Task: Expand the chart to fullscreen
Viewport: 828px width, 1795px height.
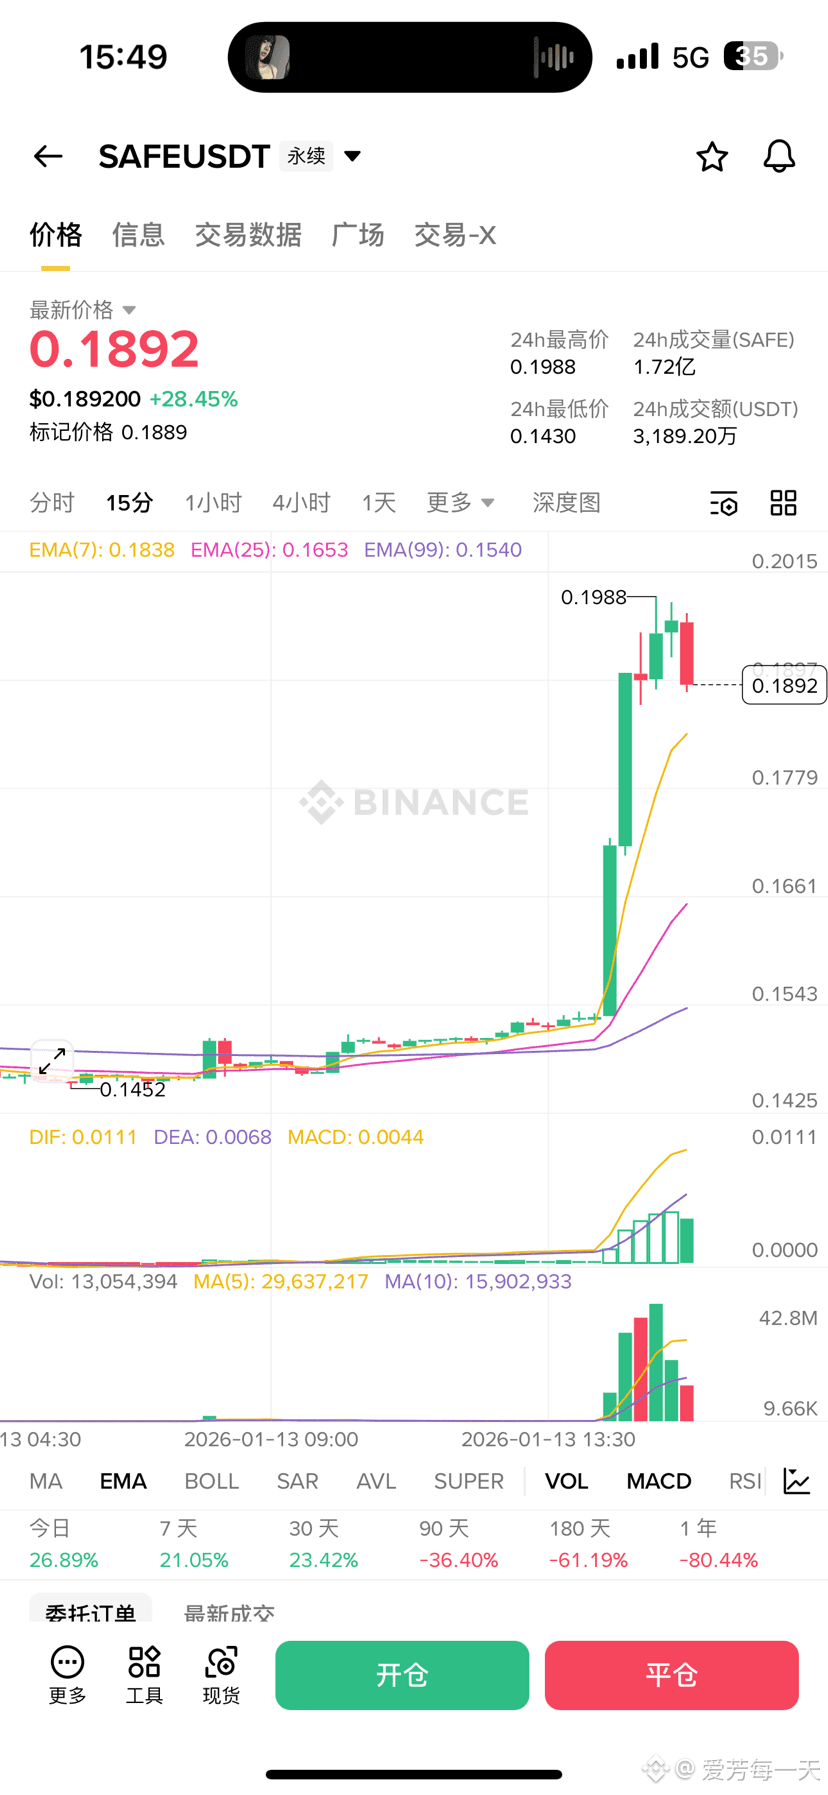Action: (52, 1061)
